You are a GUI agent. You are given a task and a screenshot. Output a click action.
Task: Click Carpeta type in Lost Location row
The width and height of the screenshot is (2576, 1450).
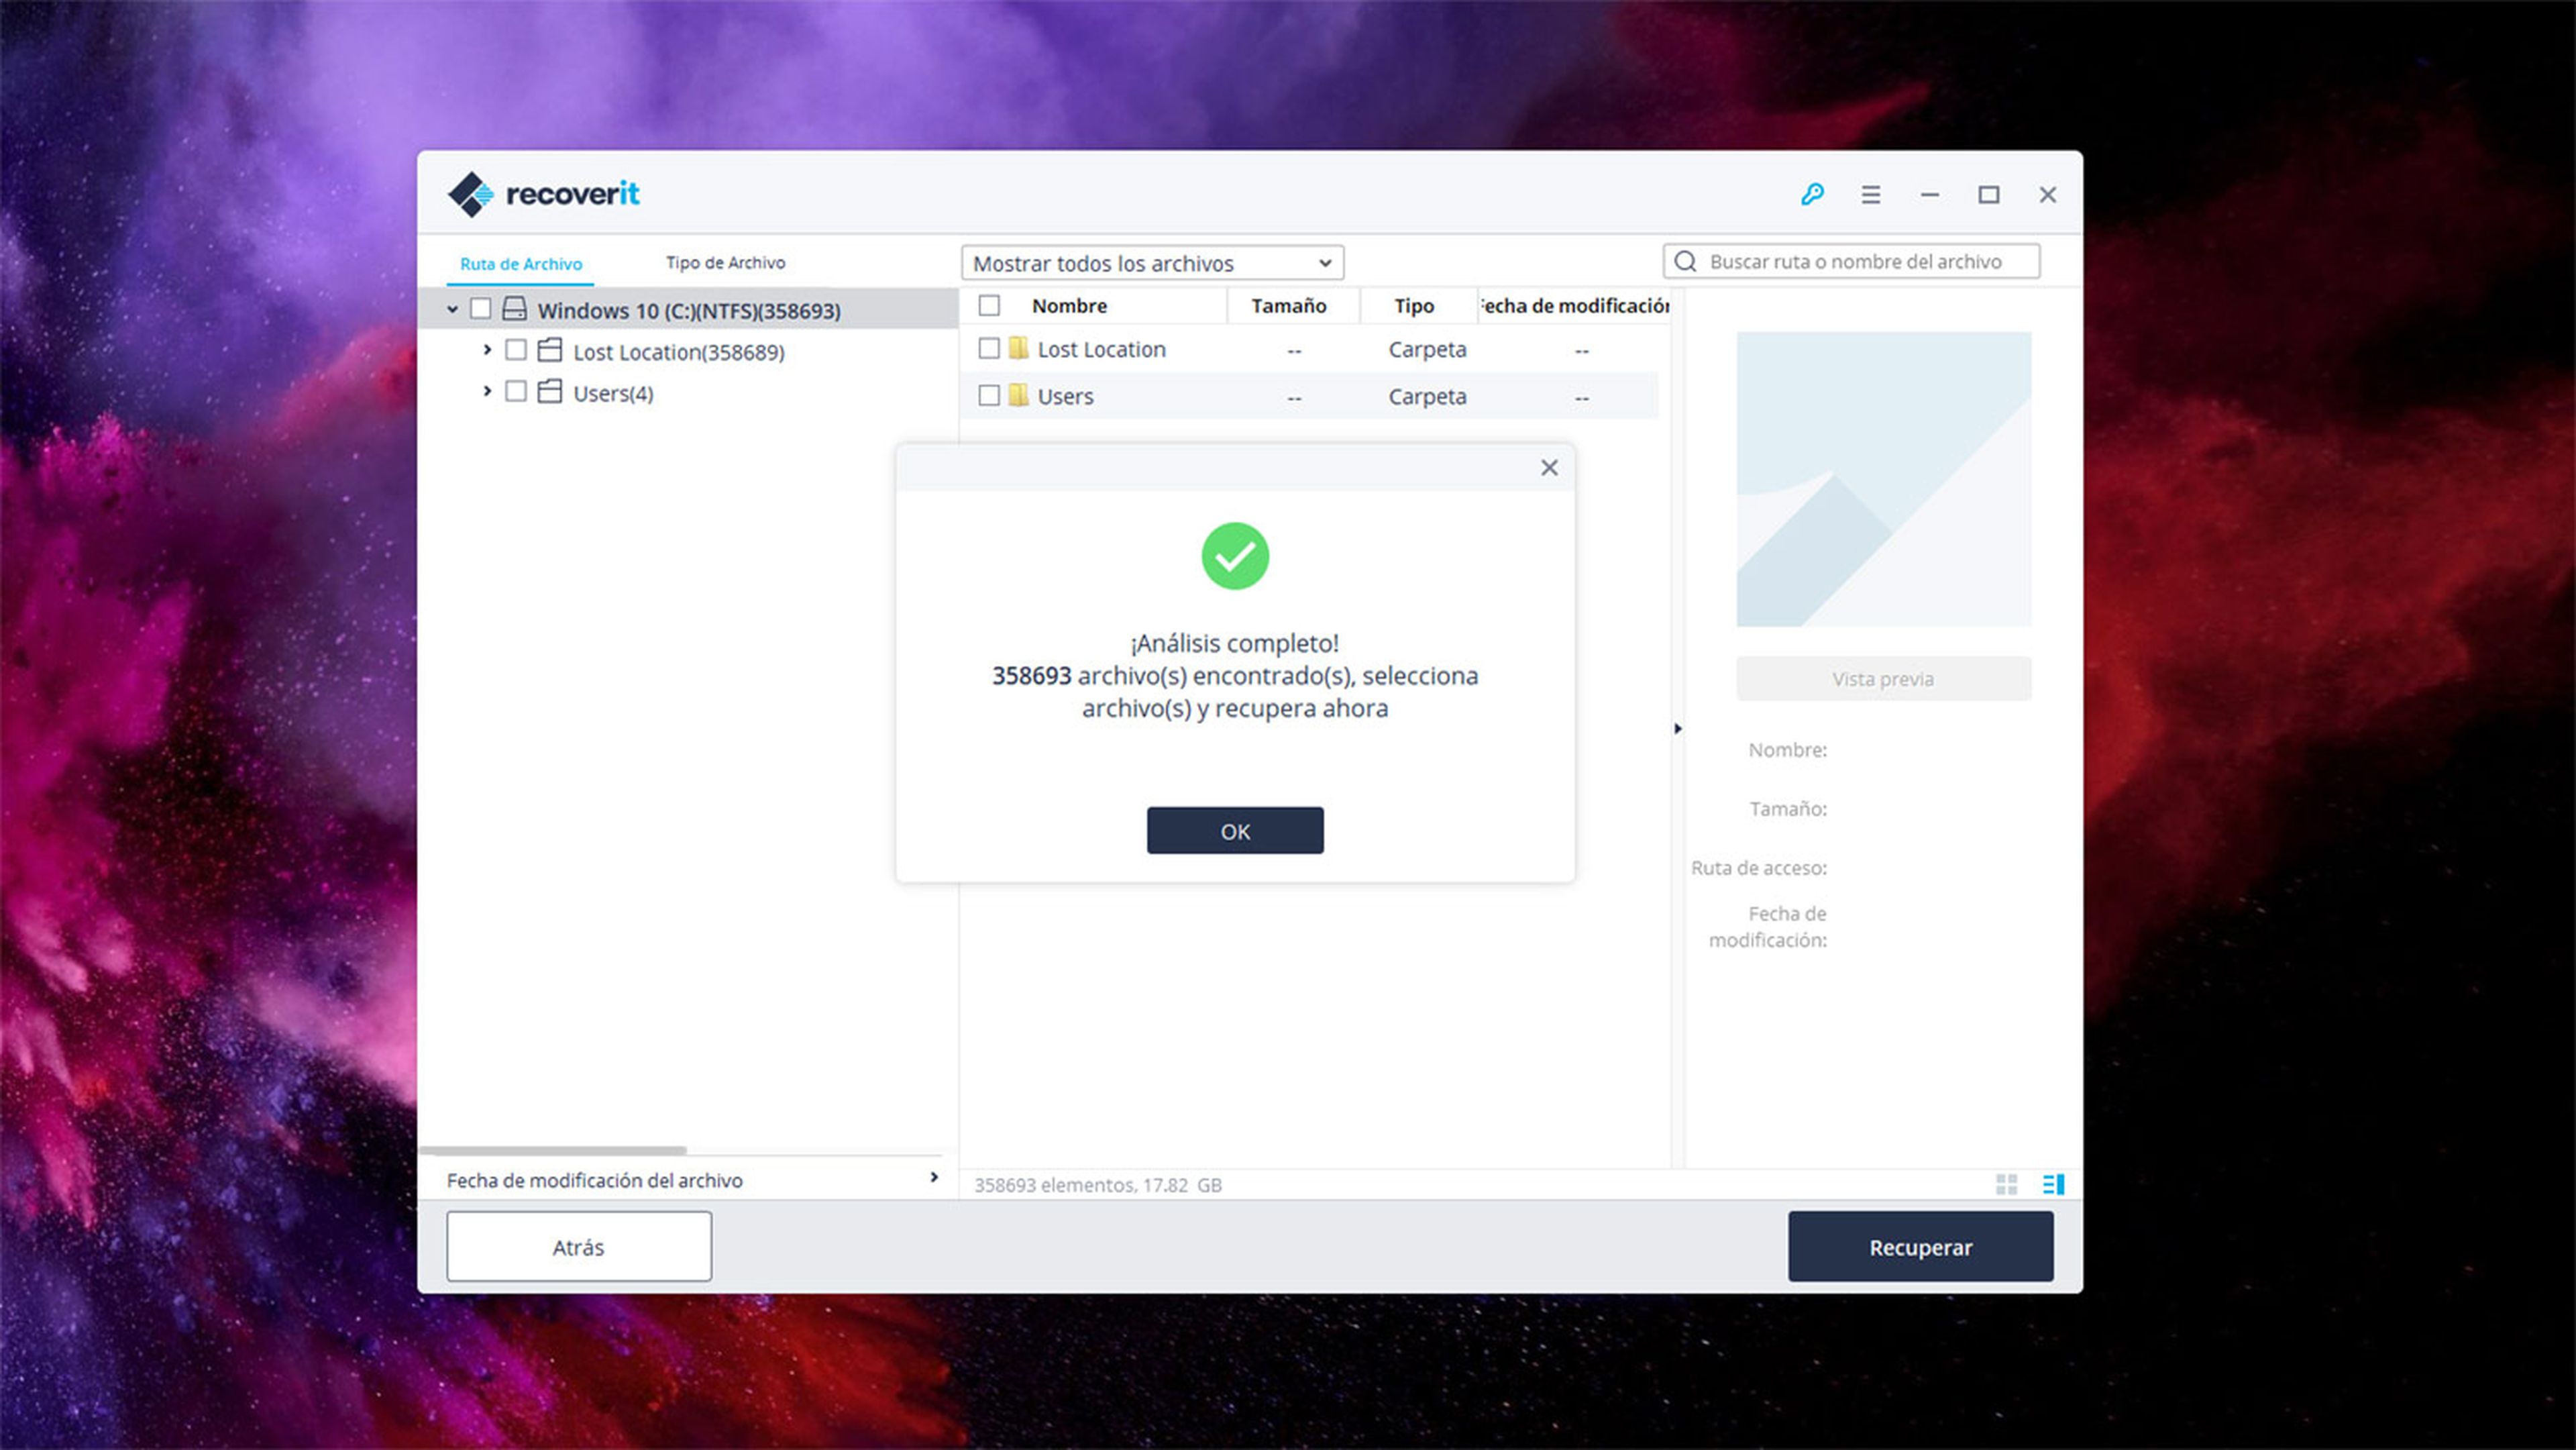tap(1427, 349)
